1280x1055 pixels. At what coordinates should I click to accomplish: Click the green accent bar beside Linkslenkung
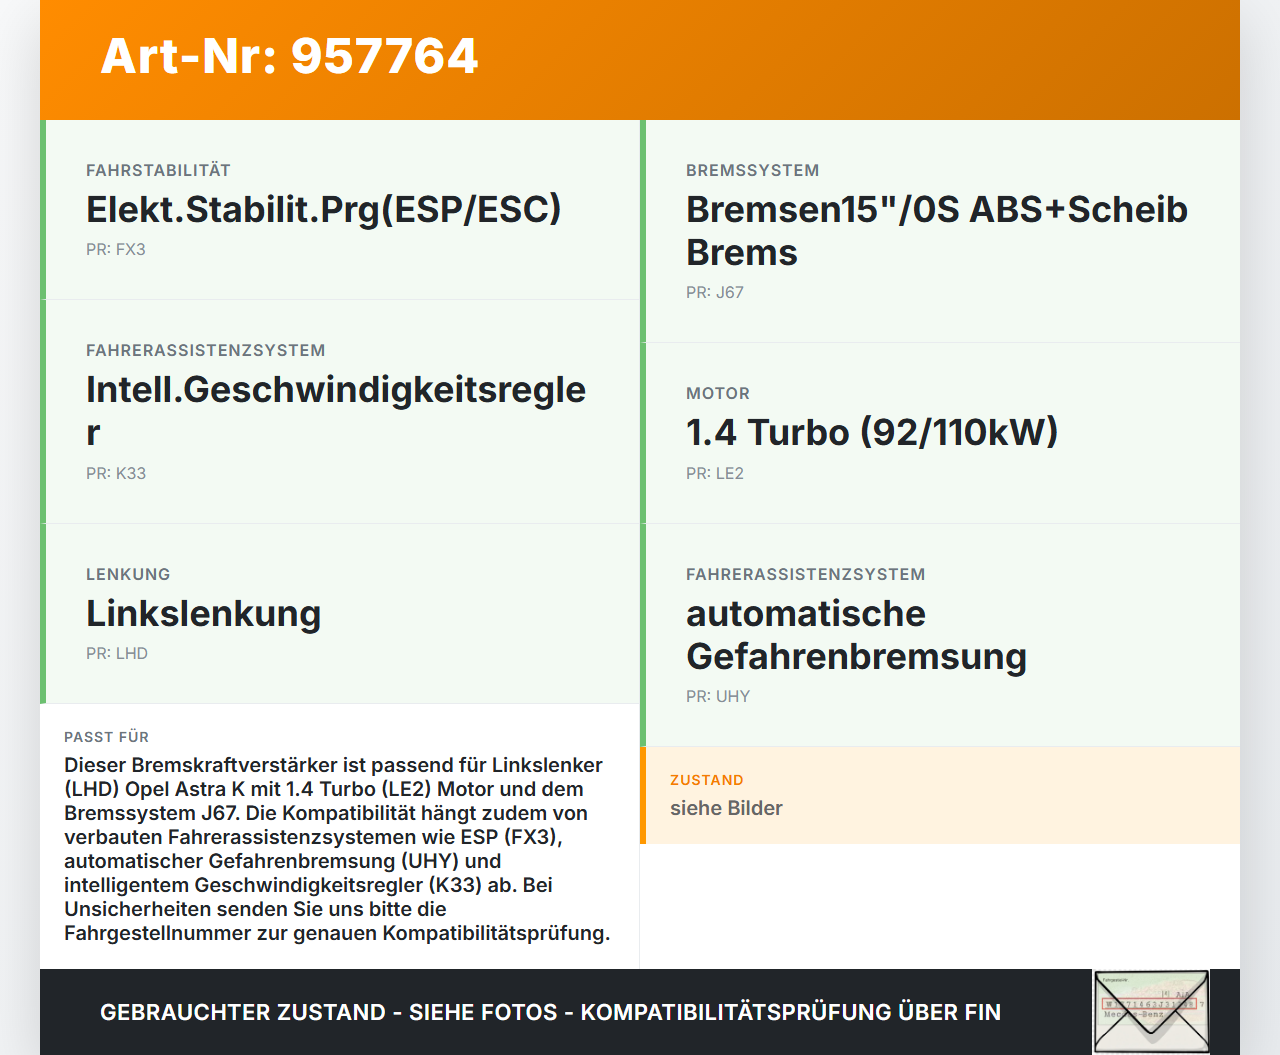[42, 613]
